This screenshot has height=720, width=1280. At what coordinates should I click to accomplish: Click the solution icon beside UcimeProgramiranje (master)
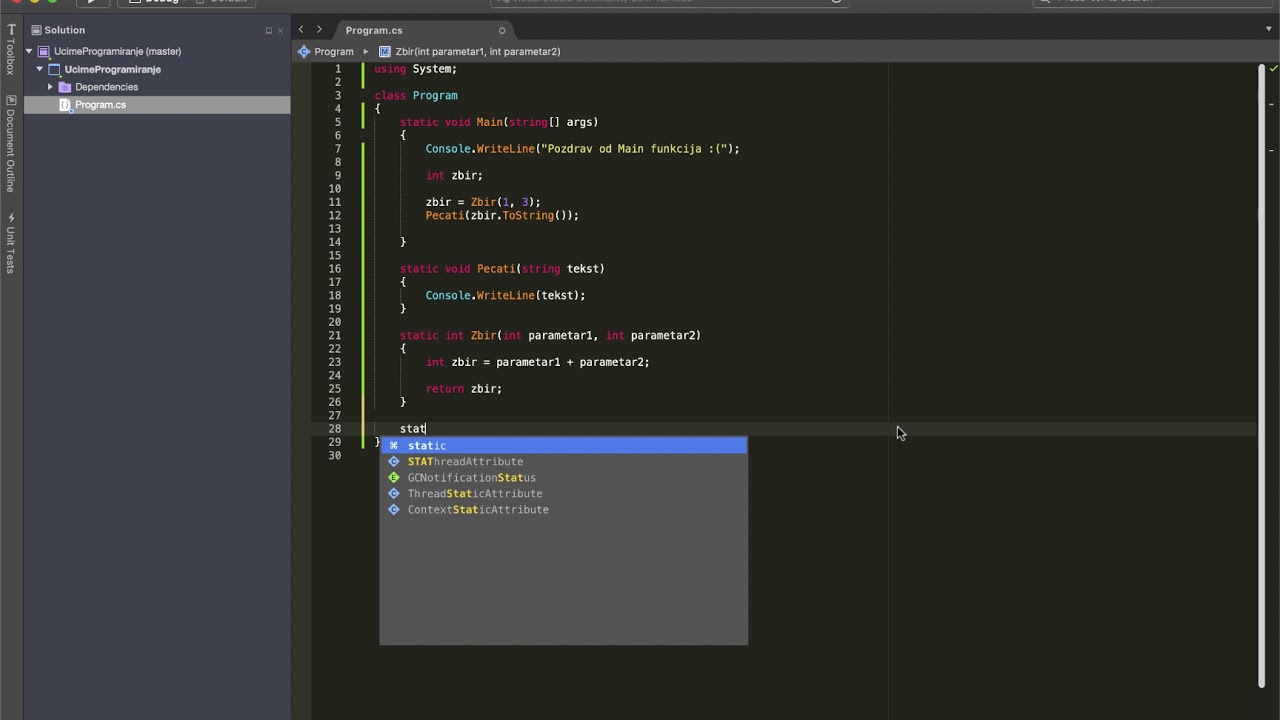tap(44, 51)
